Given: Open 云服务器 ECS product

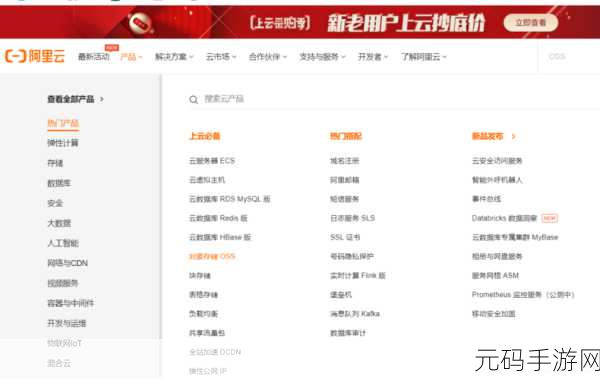Looking at the screenshot, I should (x=212, y=161).
